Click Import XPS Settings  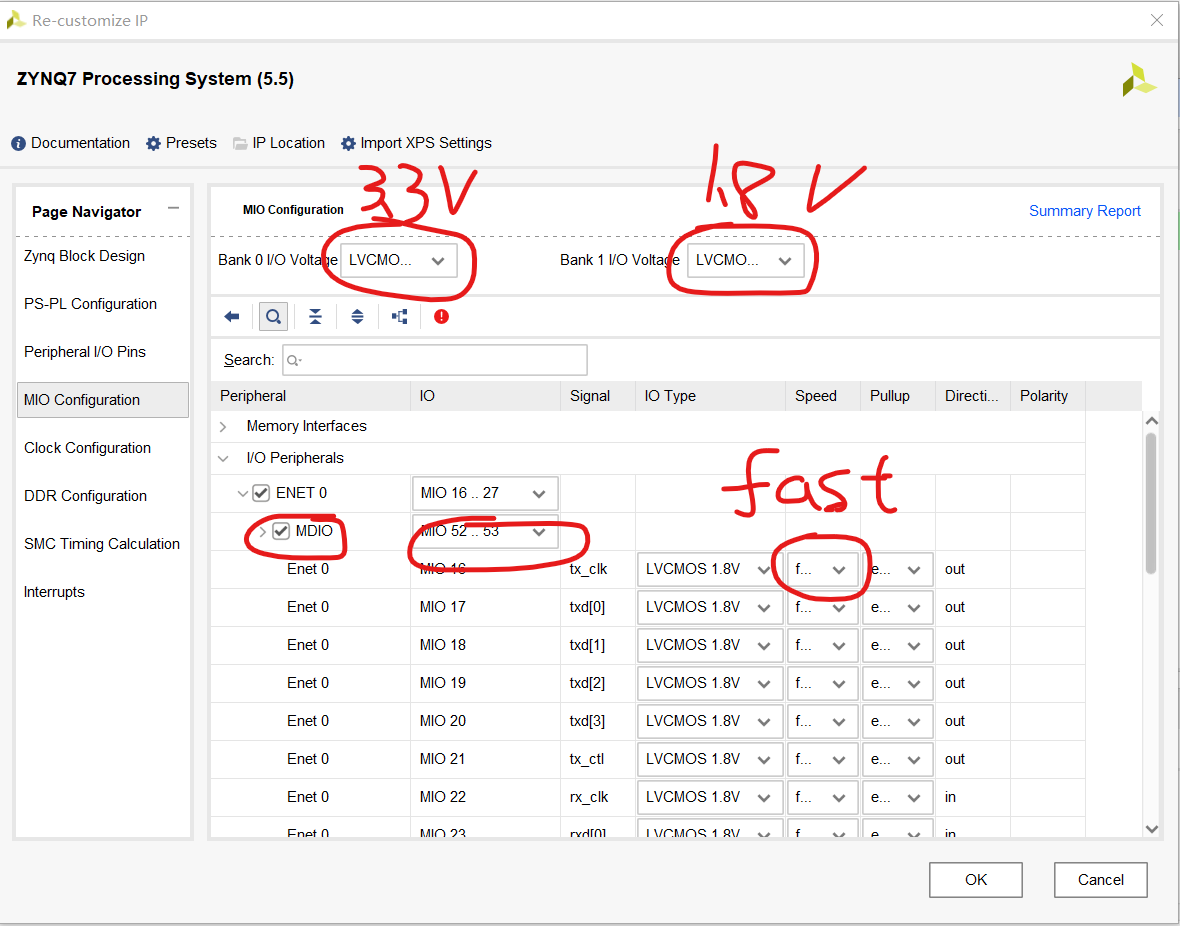click(x=416, y=143)
